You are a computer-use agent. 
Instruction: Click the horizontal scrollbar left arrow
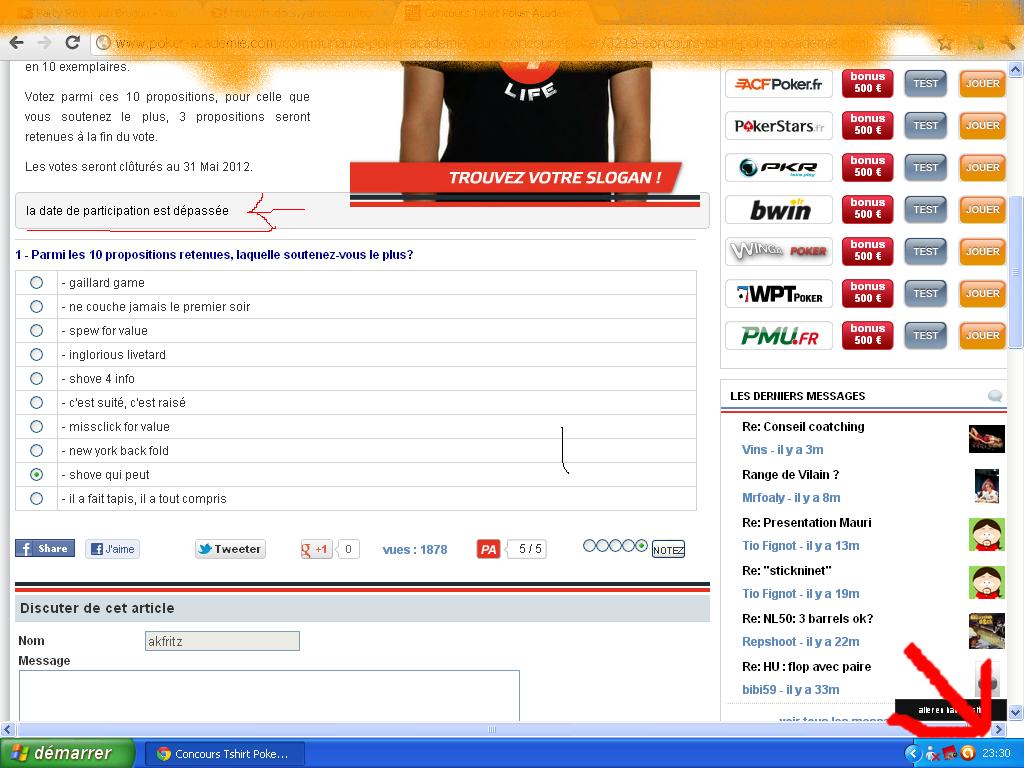(7, 729)
